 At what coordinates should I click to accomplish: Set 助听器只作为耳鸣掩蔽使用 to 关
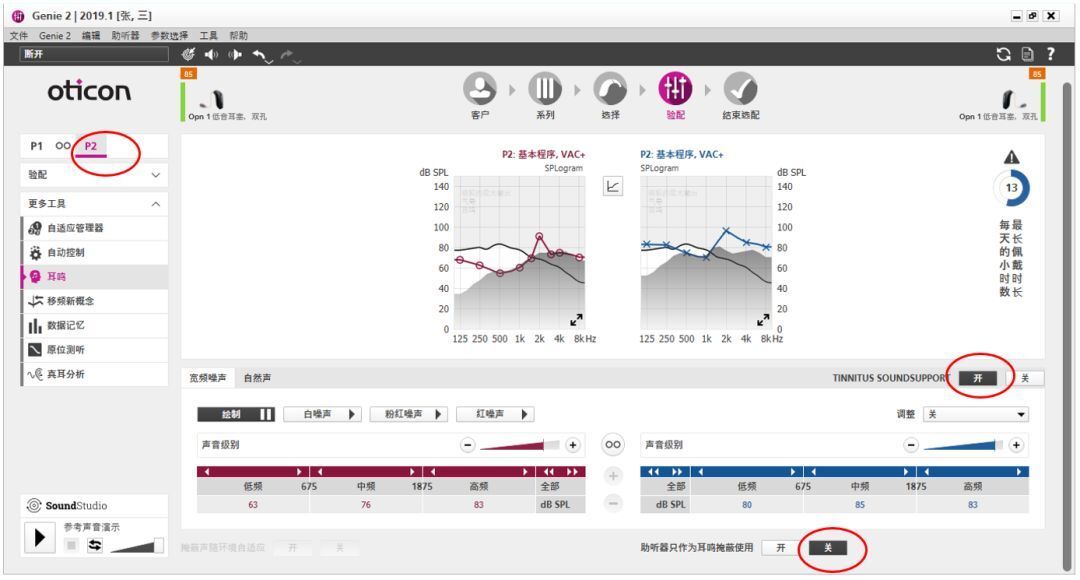point(828,548)
